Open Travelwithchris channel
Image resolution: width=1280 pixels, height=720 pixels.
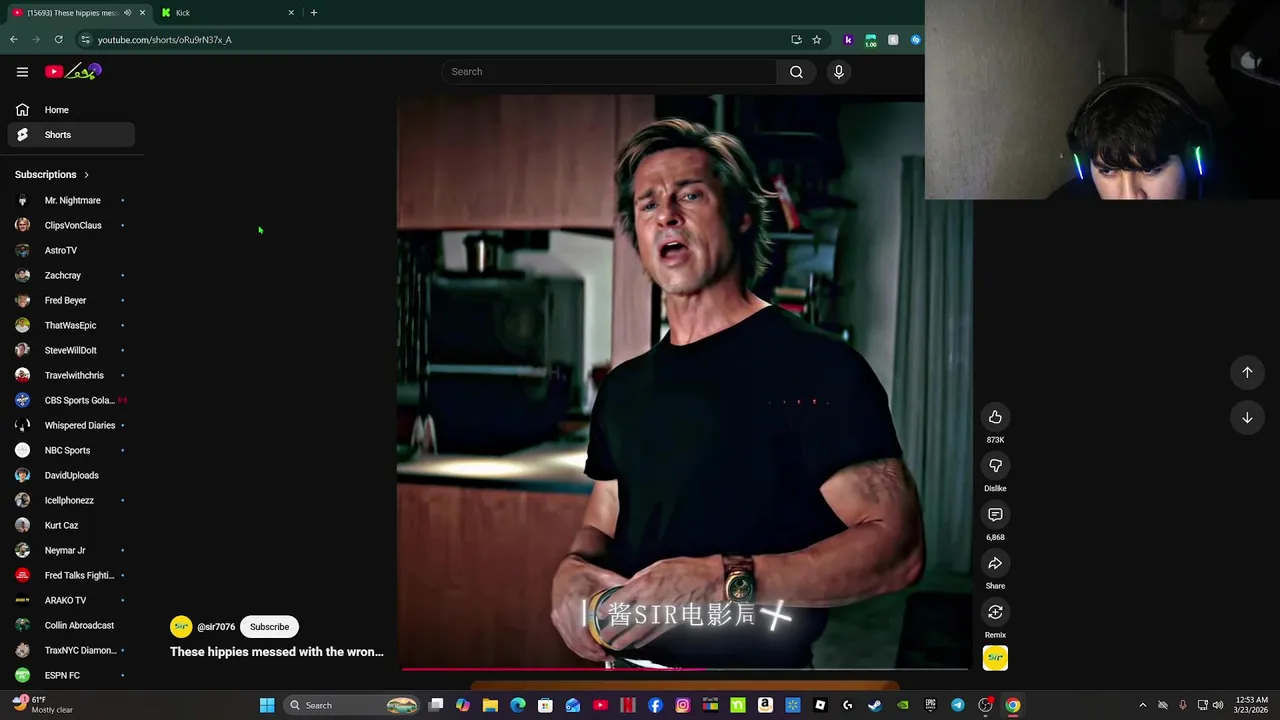pyautogui.click(x=71, y=375)
